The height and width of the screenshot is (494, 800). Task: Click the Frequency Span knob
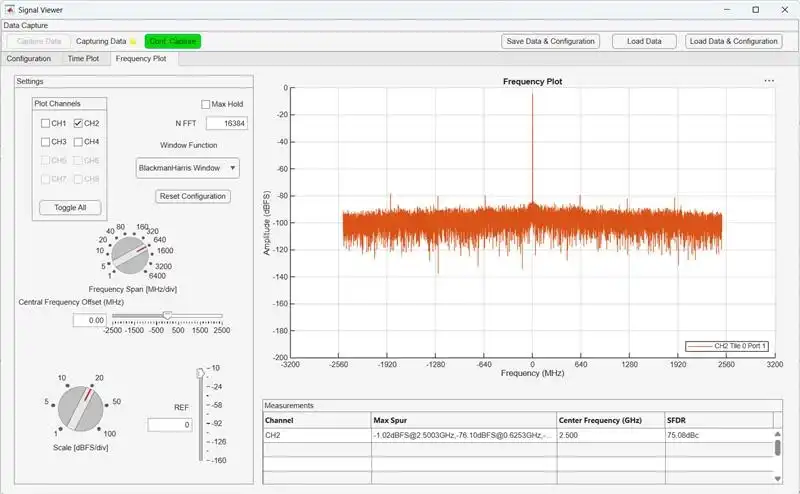click(130, 255)
